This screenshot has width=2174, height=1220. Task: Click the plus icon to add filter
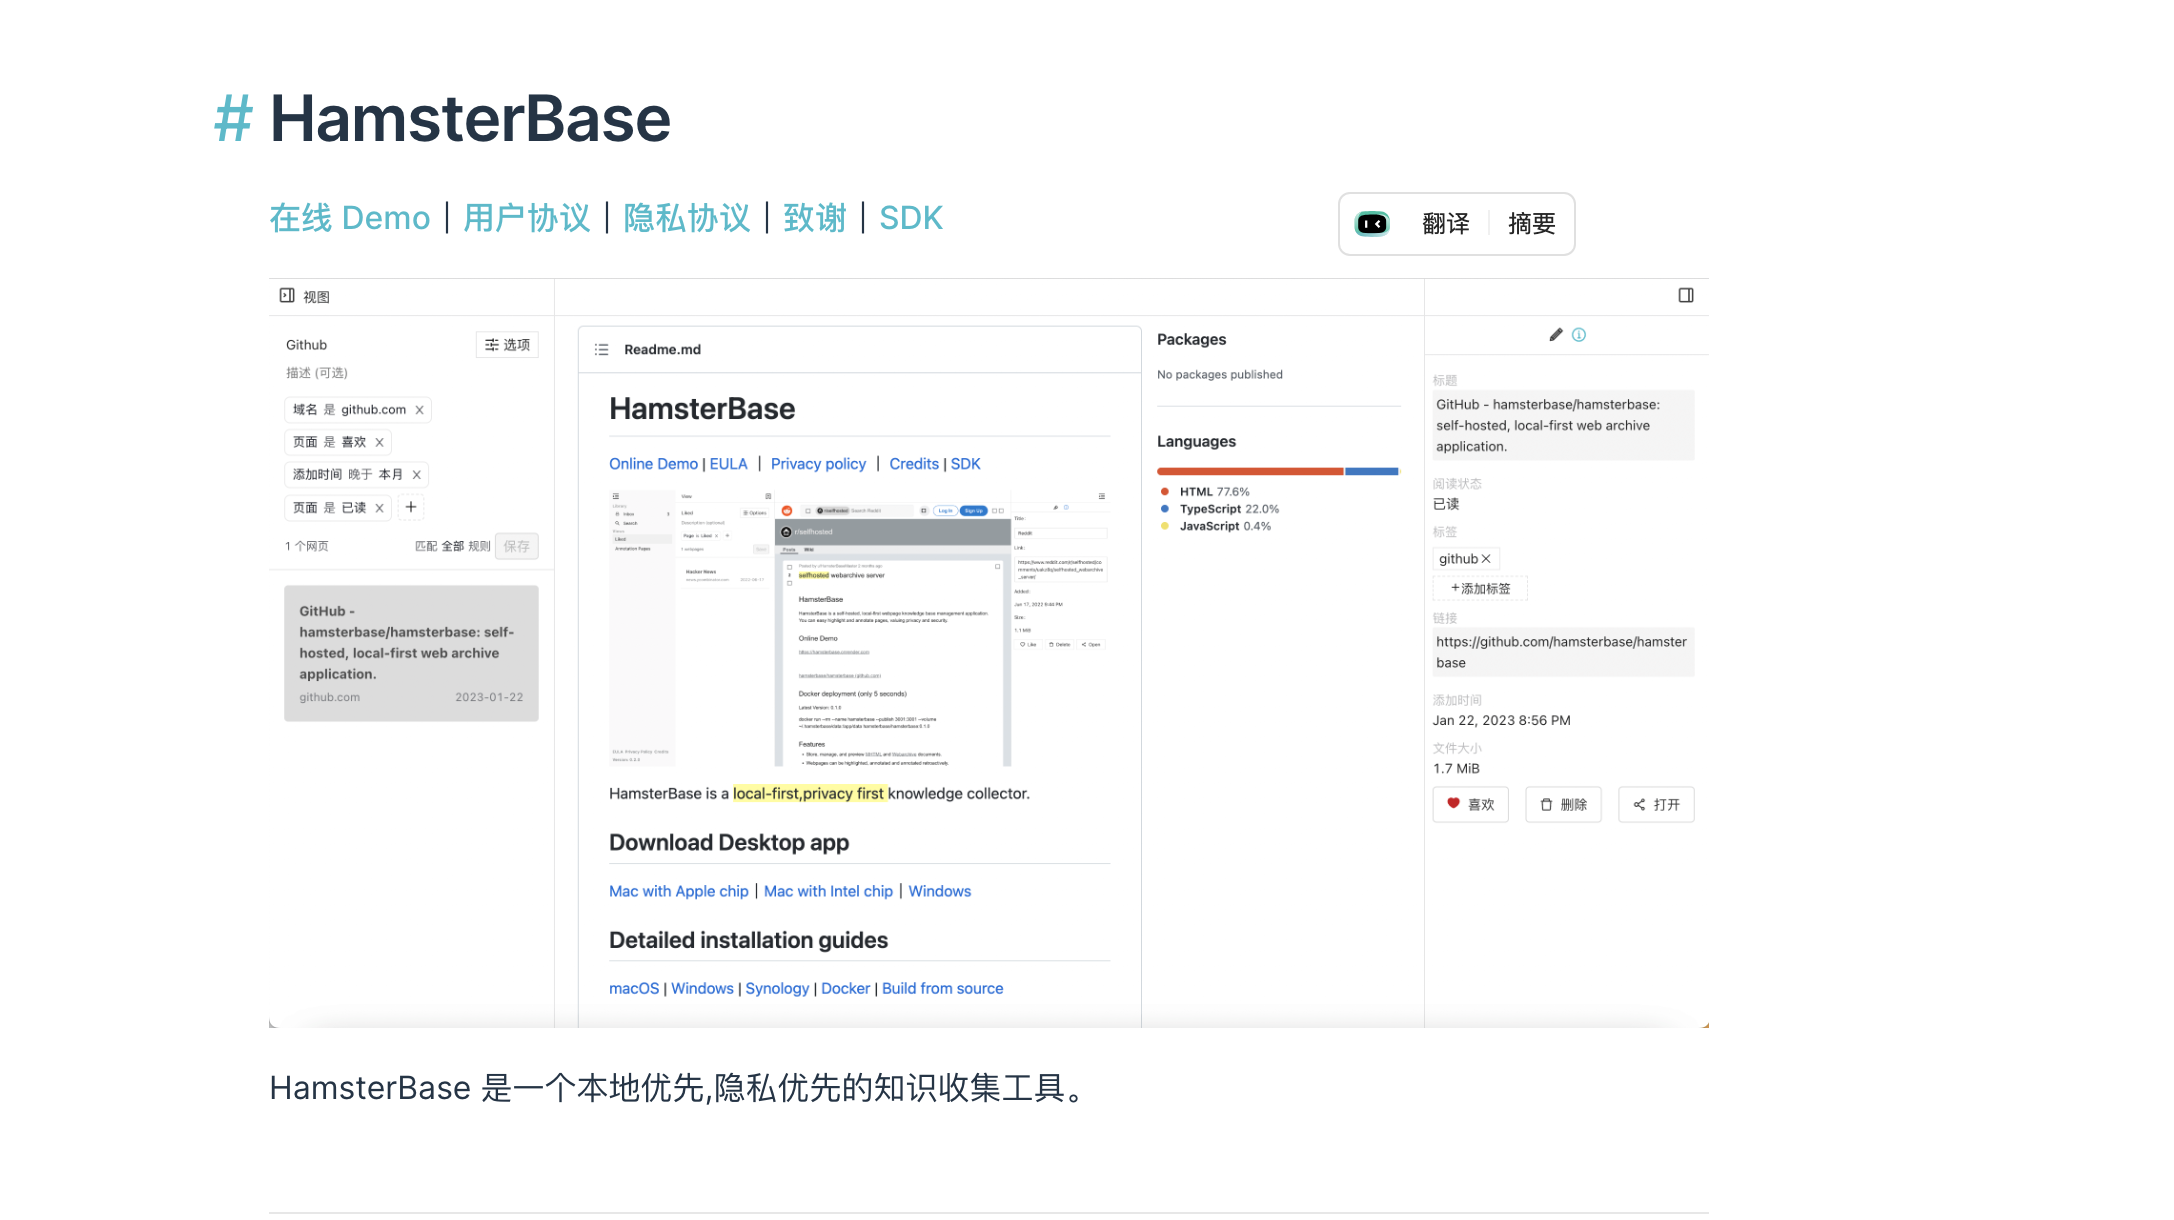(x=411, y=507)
